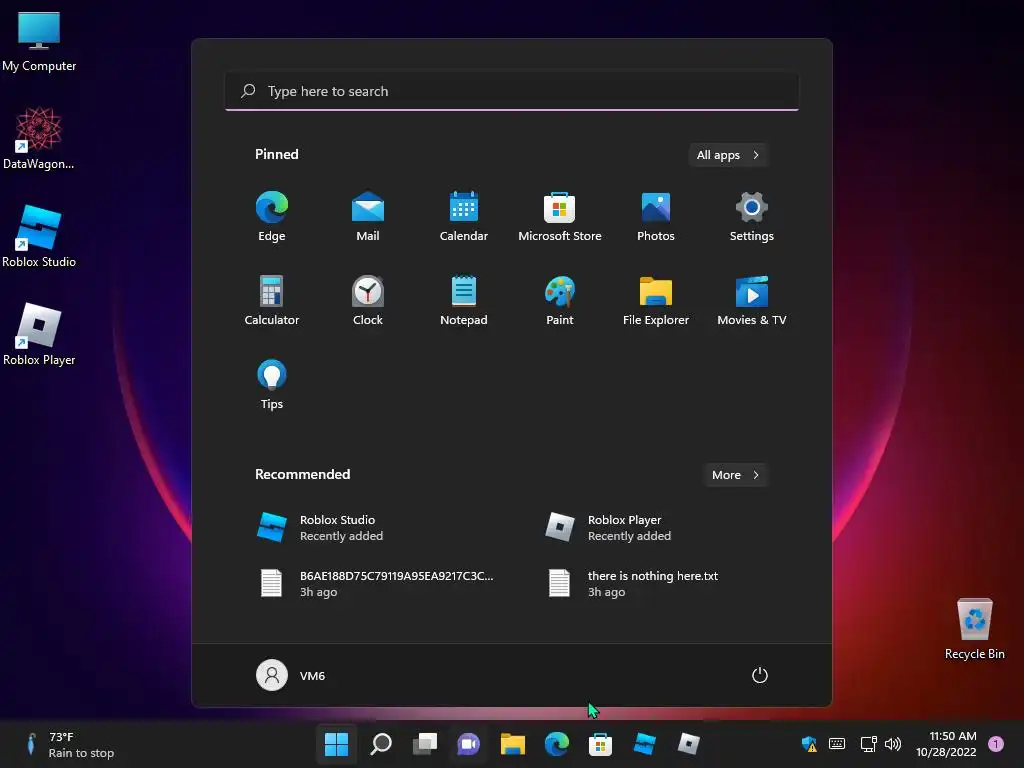The image size is (1024, 768).
Task: Open Roblox Player from the taskbar
Action: (x=688, y=744)
